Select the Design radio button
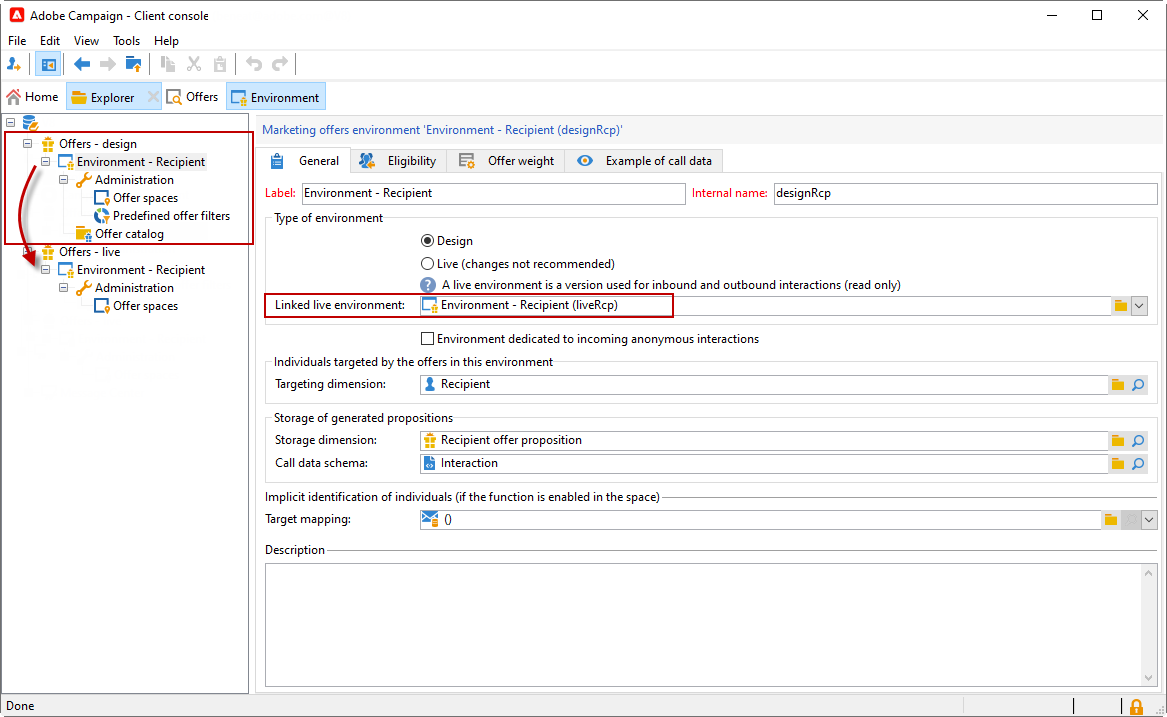1167x717 pixels. [427, 241]
